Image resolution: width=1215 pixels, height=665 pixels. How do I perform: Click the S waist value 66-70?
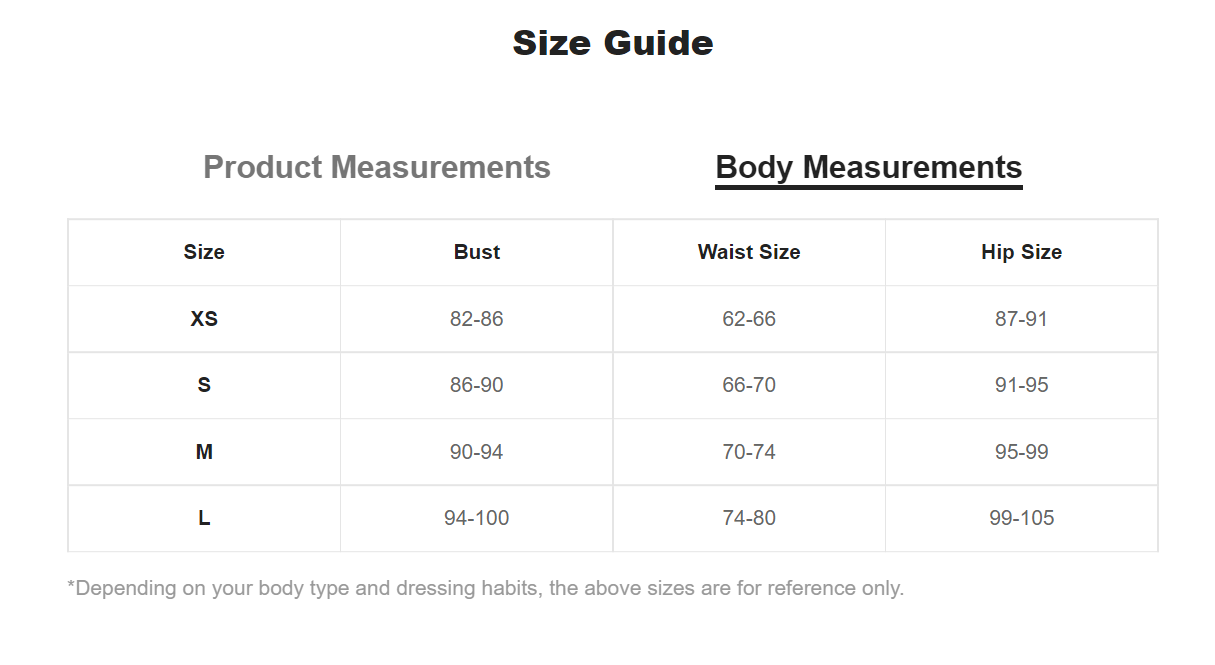pos(749,385)
